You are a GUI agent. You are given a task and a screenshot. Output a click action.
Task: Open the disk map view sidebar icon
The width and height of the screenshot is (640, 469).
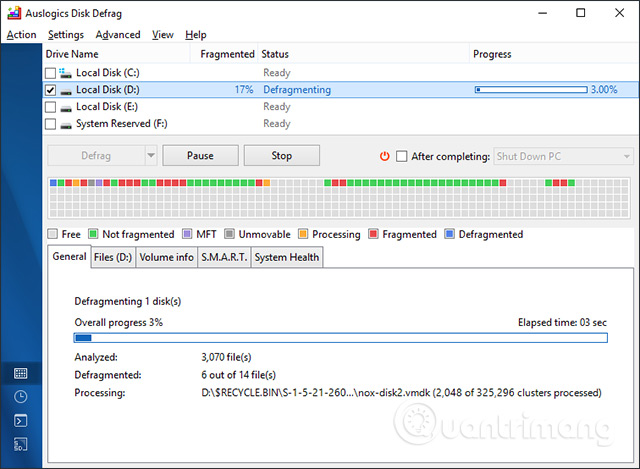(20, 373)
